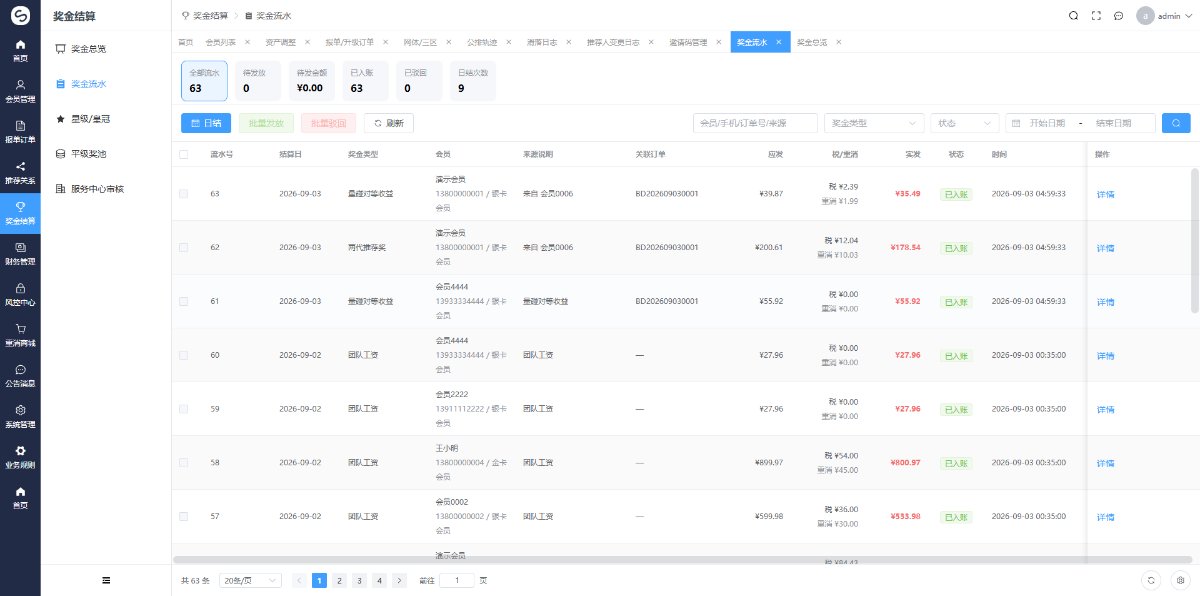The image size is (1200, 596).
Task: Toggle fullscreen mode from the header
Action: pos(1096,16)
